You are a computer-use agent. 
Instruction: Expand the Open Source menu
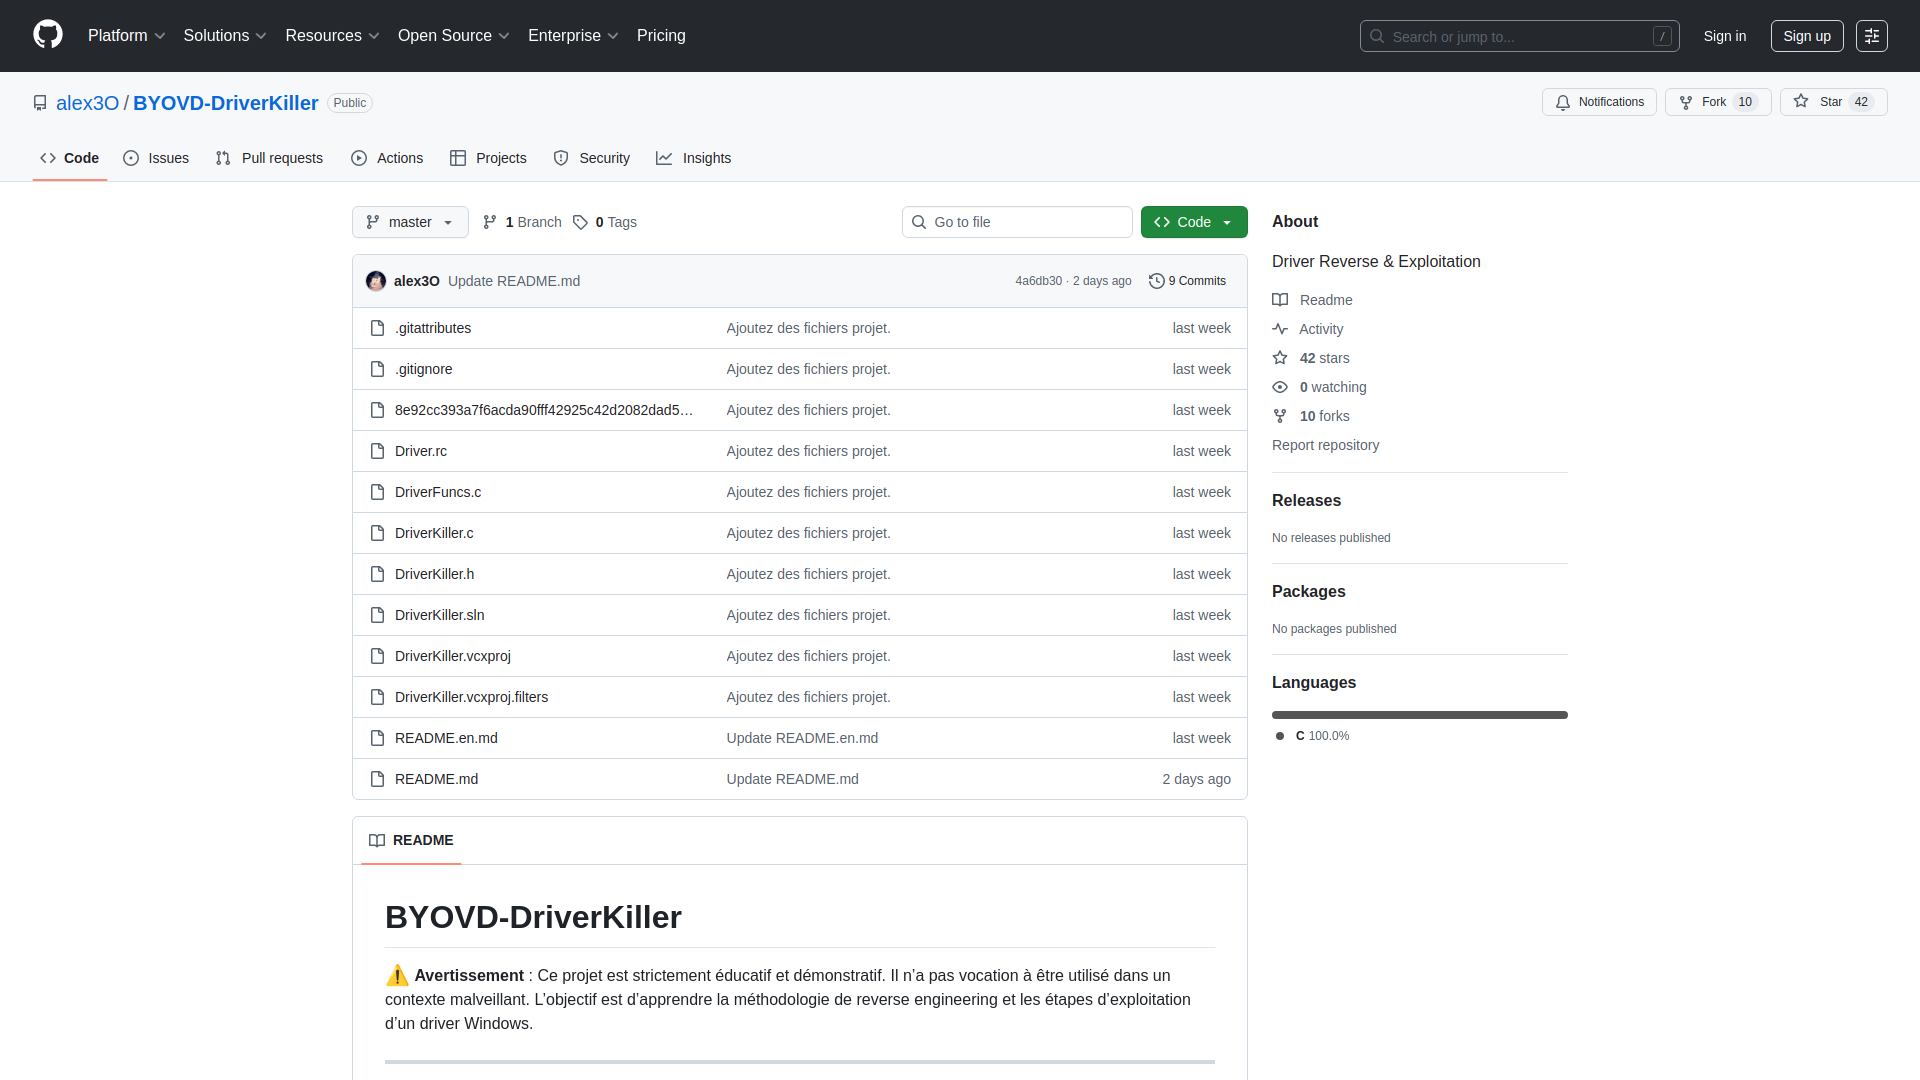[x=454, y=36]
